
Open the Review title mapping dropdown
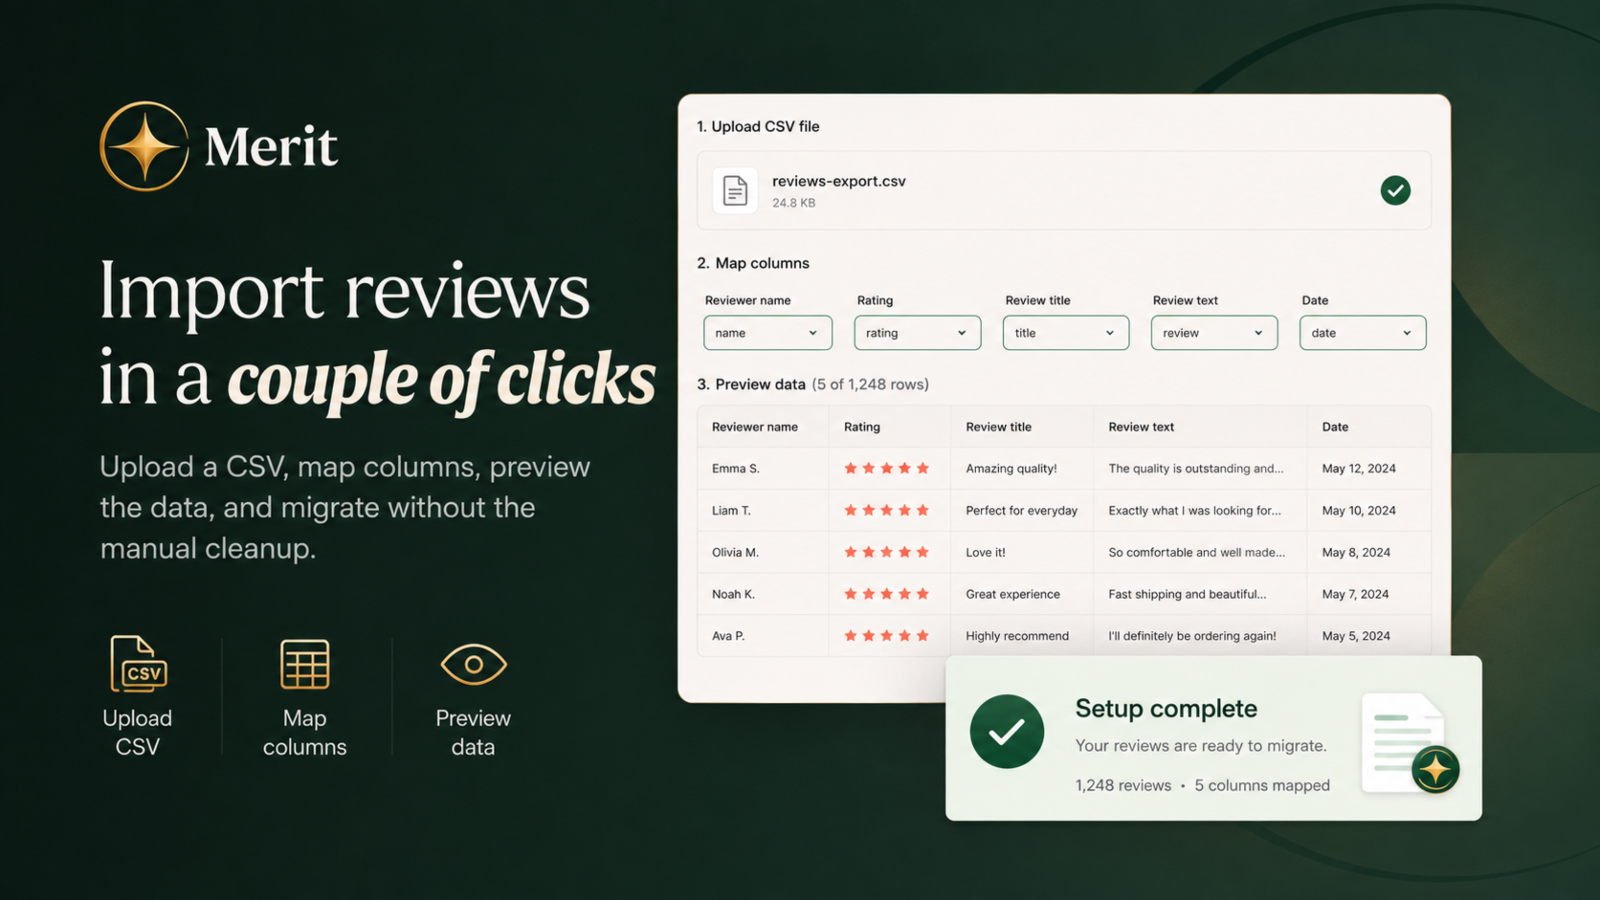pos(1066,333)
